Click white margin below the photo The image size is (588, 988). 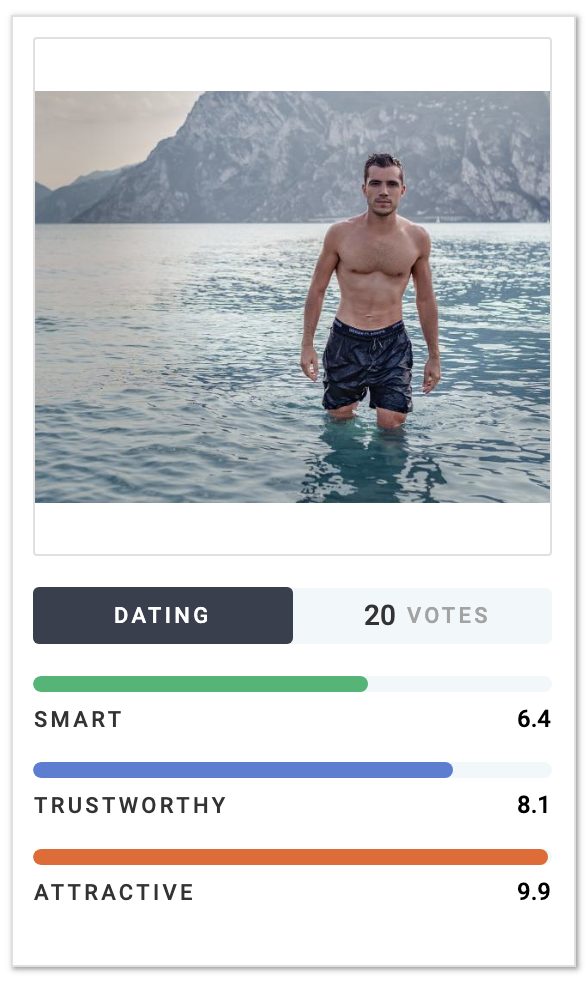tap(292, 528)
